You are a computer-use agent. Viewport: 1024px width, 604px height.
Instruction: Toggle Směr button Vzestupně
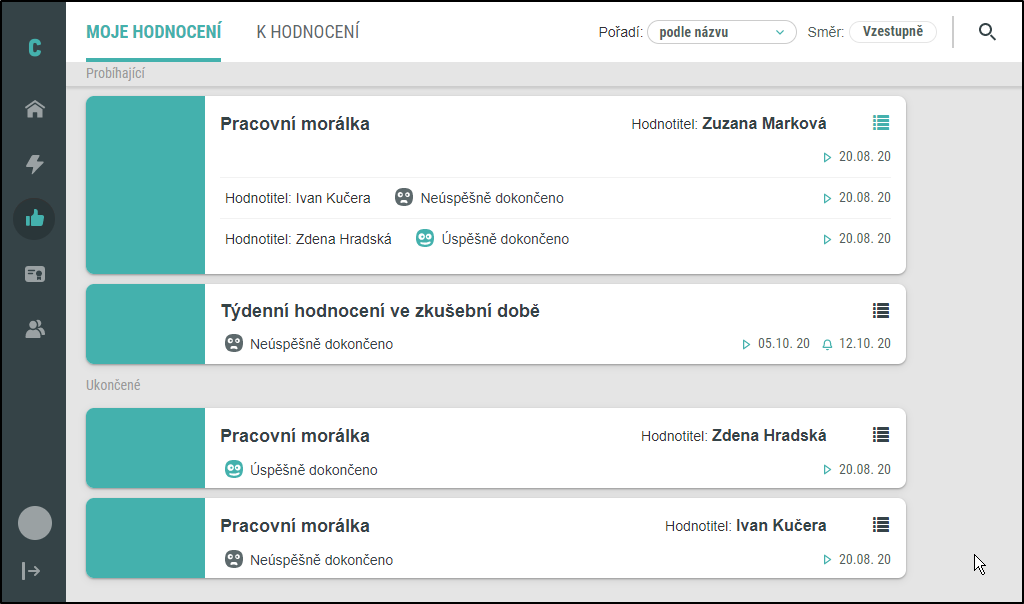coord(893,31)
